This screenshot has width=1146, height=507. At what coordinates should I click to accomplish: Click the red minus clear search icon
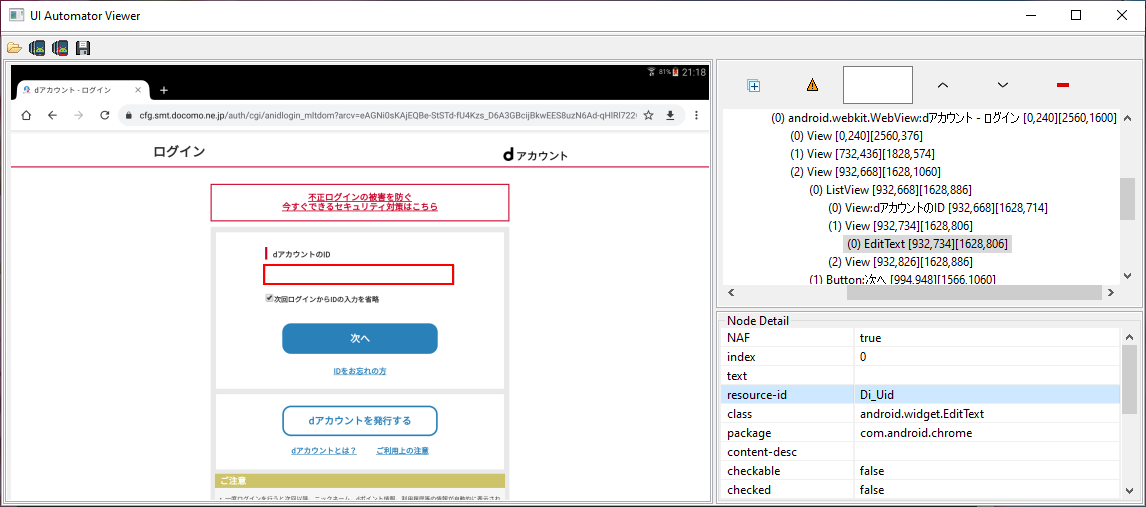point(1063,85)
